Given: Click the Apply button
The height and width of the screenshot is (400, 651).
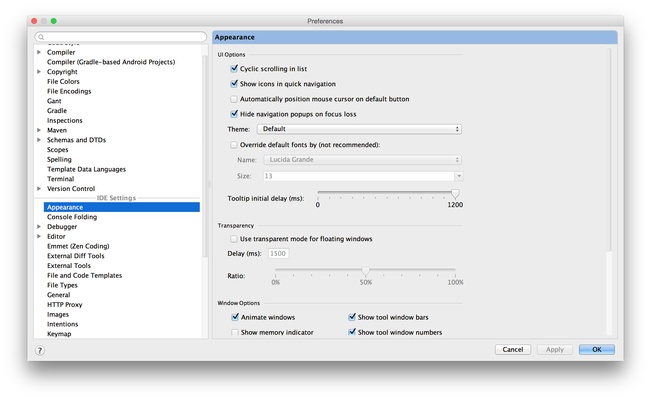Looking at the screenshot, I should point(555,350).
